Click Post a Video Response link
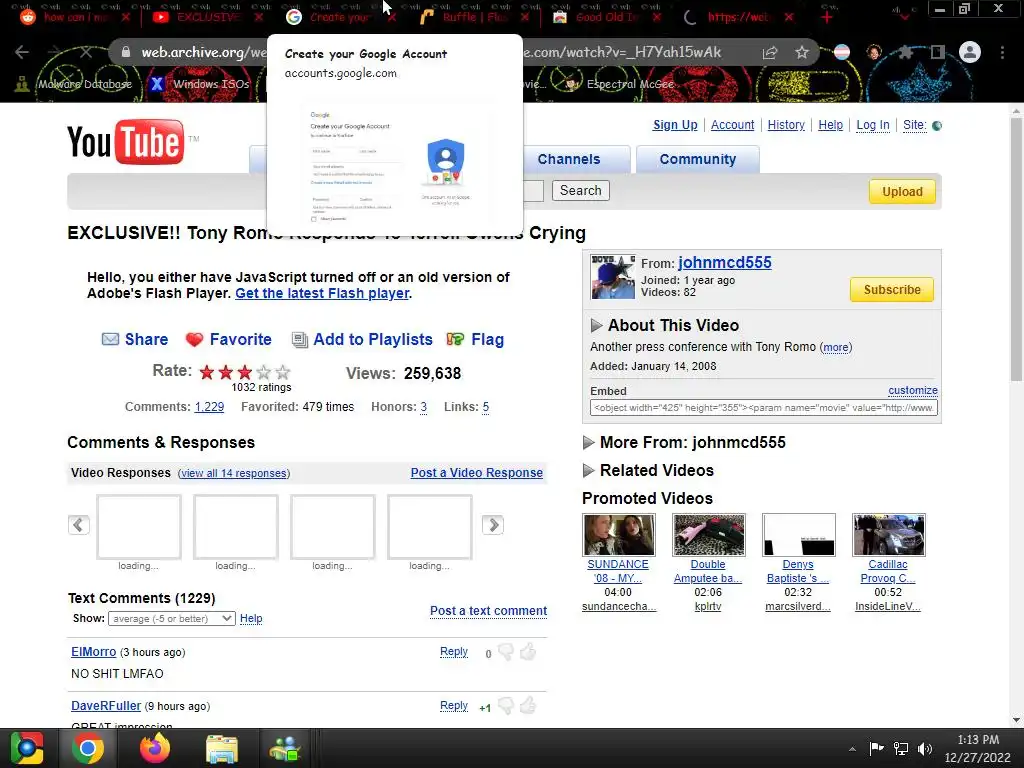1024x768 pixels. point(477,473)
